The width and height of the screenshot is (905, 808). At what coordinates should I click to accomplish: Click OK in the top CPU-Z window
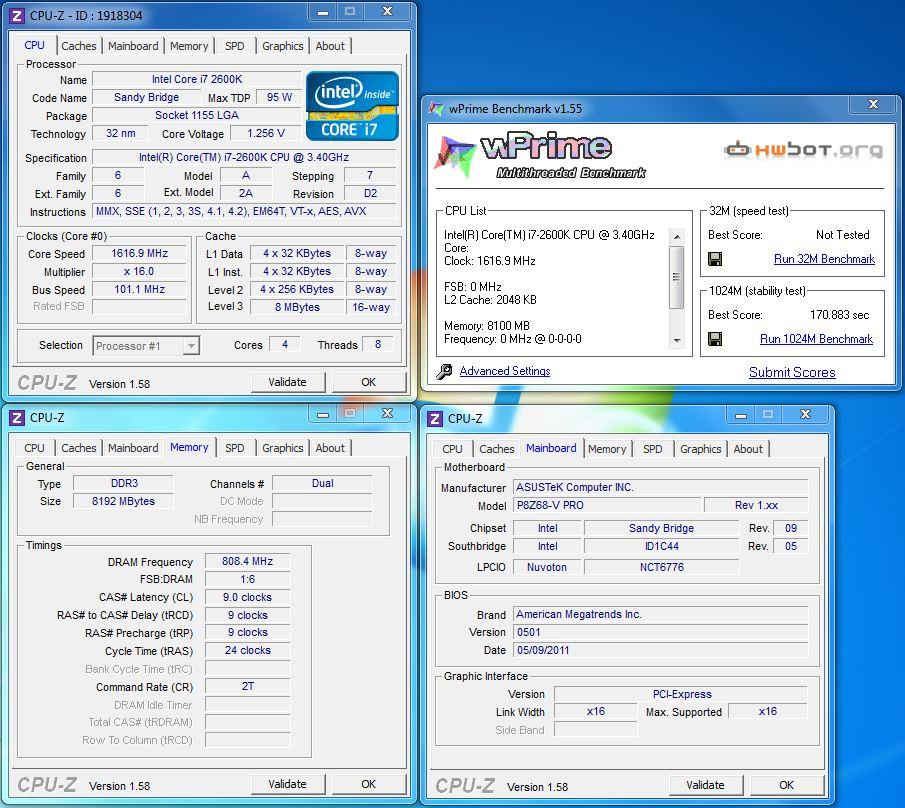[368, 382]
